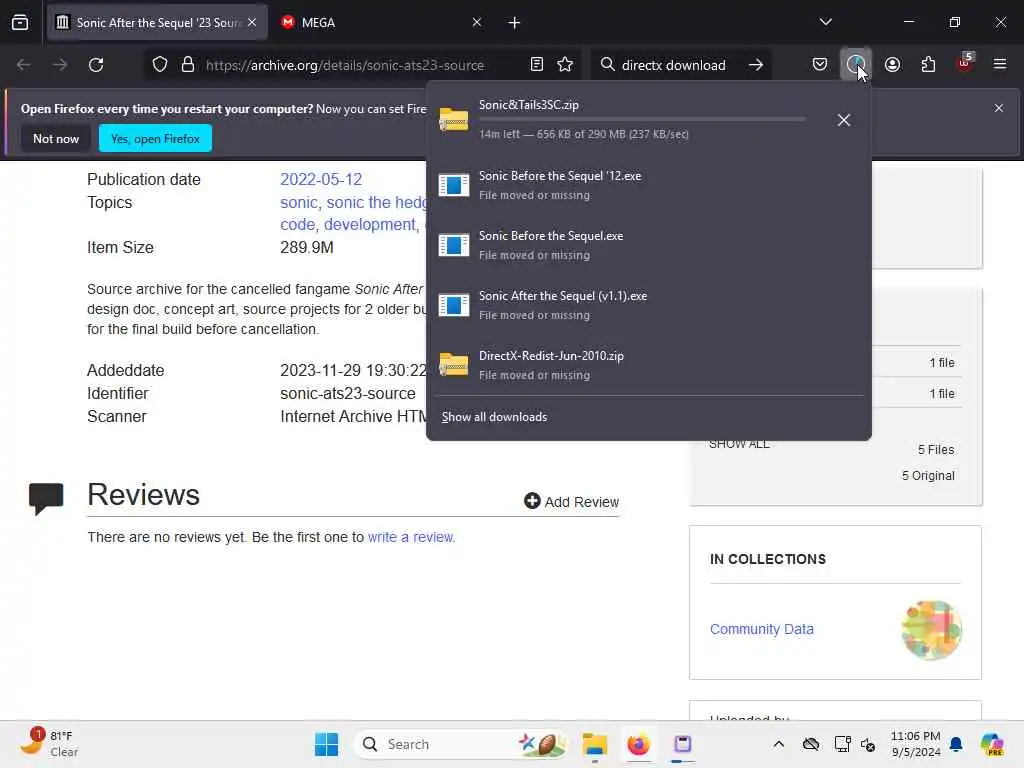Click the forward navigation arrow
This screenshot has width=1024, height=768.
60,65
